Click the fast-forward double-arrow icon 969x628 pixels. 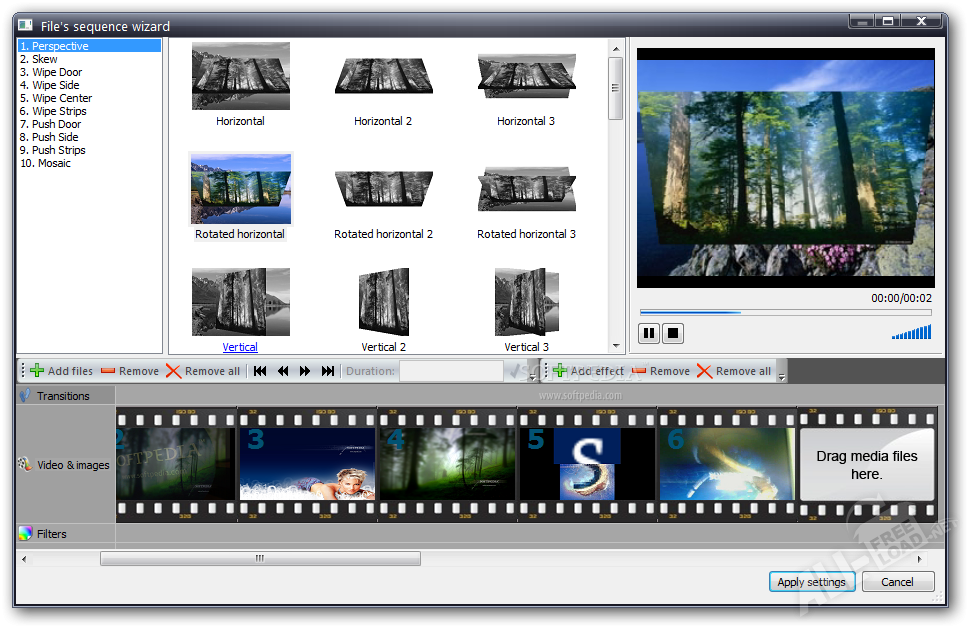[x=305, y=370]
